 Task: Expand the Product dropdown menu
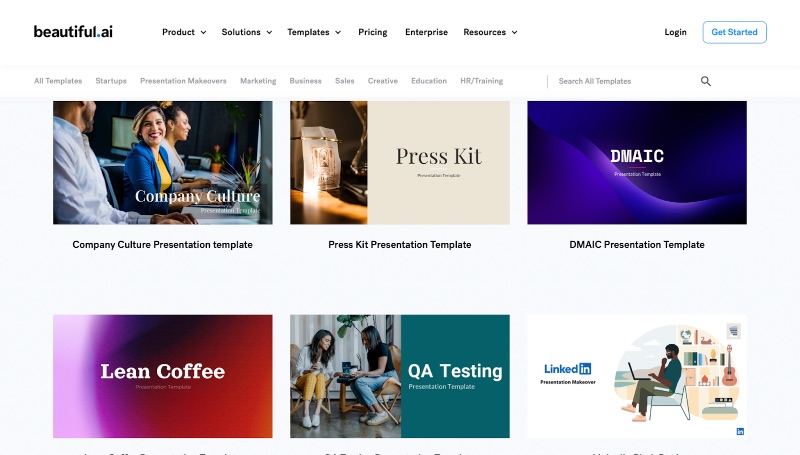point(184,32)
